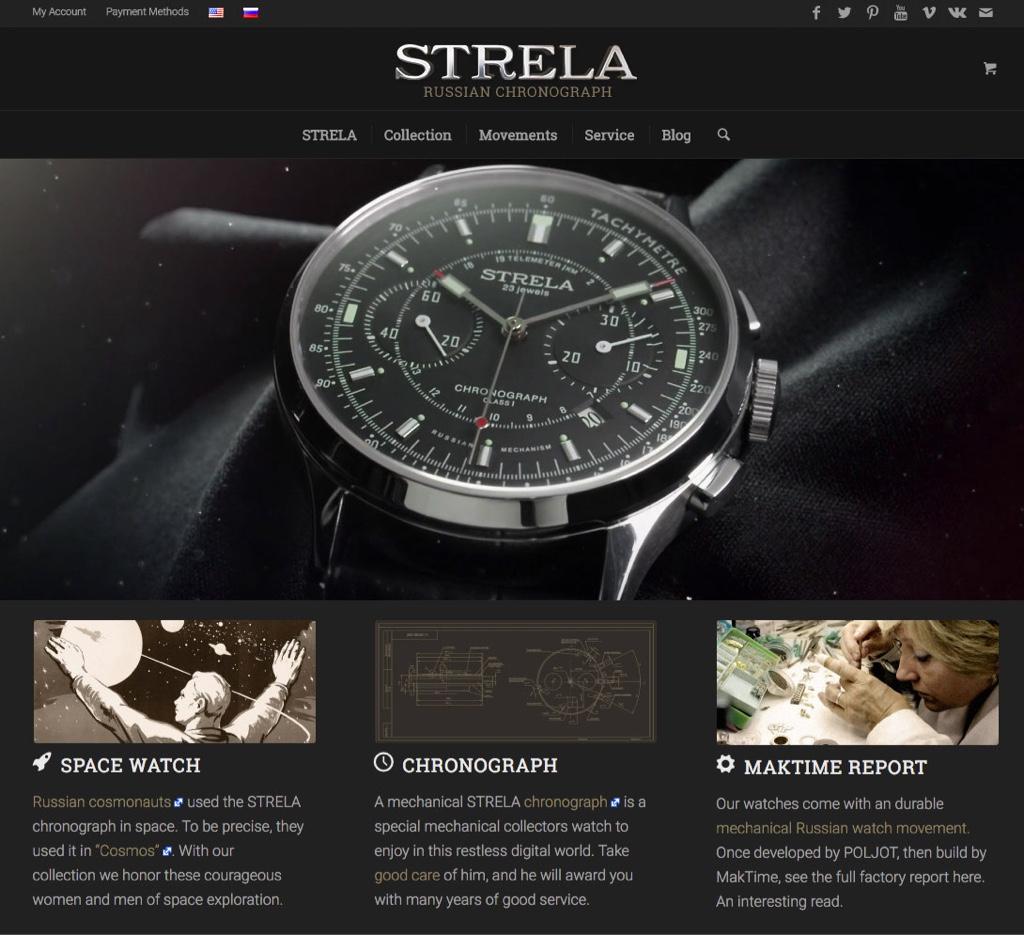Open the Collection menu item
The image size is (1024, 935).
417,135
